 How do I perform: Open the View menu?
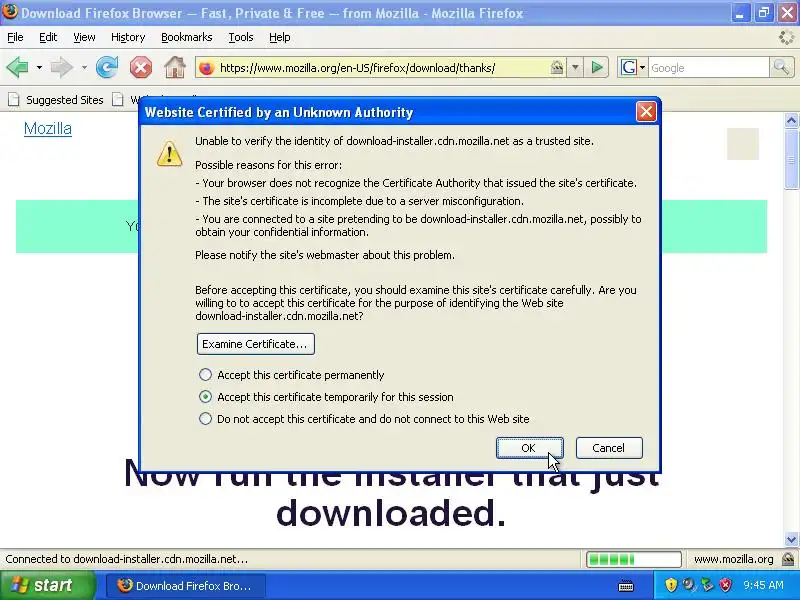pyautogui.click(x=84, y=37)
